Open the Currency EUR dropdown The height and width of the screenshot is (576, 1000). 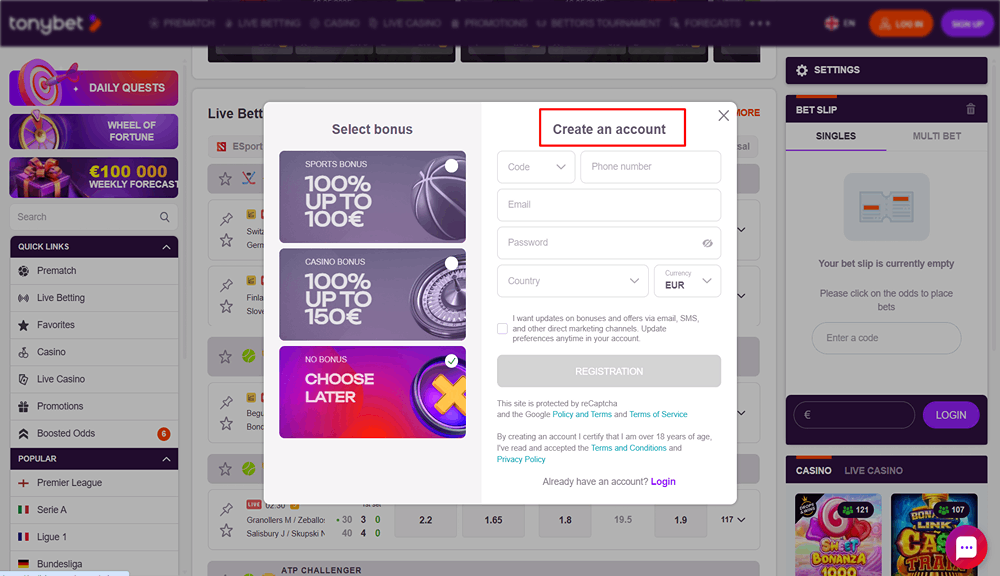tap(688, 281)
